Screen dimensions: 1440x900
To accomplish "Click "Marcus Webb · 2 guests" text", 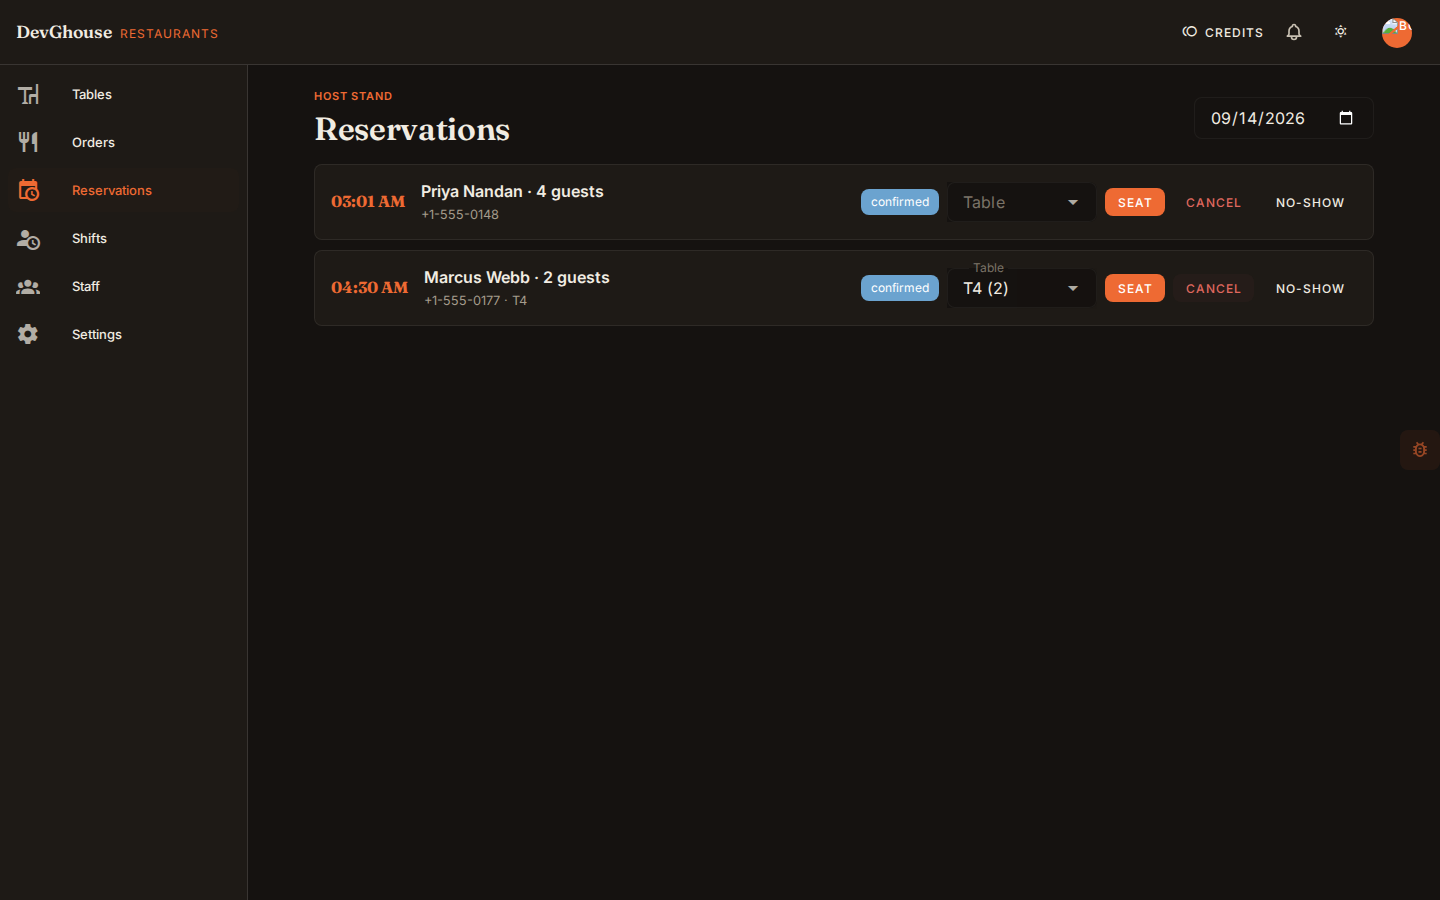I will click(517, 277).
